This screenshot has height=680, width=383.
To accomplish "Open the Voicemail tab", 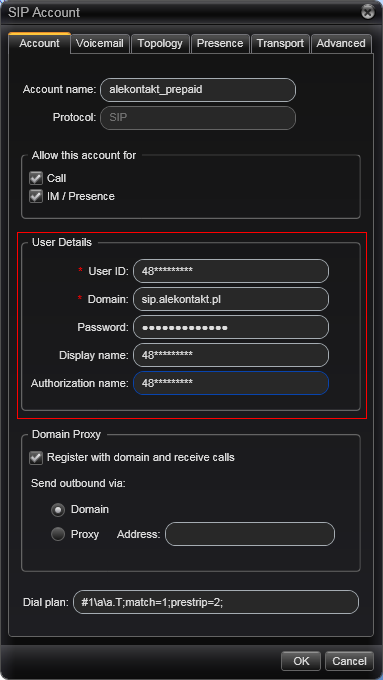I will pos(100,43).
